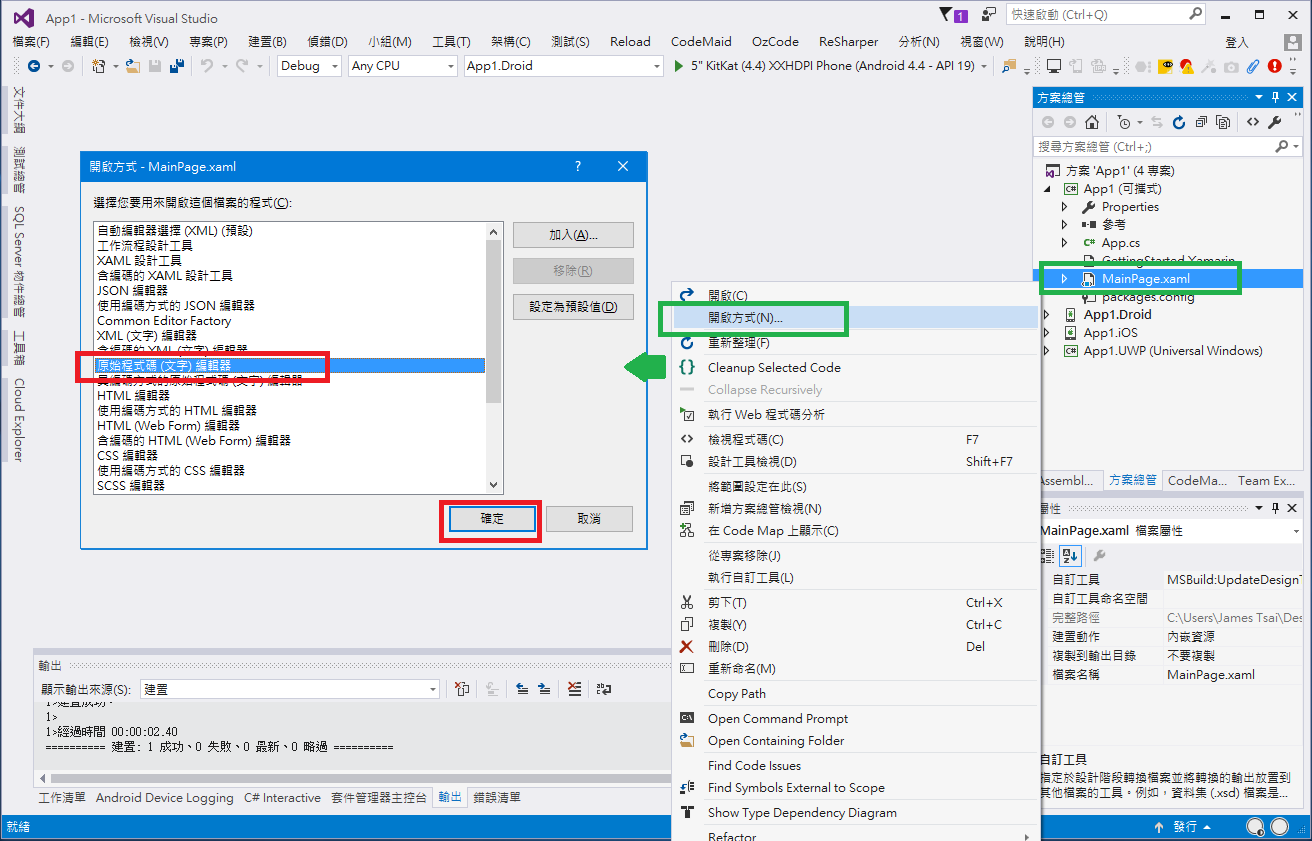The width and height of the screenshot is (1312, 841).
Task: Select MainPage.xaml in Solution Explorer
Action: tap(1146, 279)
